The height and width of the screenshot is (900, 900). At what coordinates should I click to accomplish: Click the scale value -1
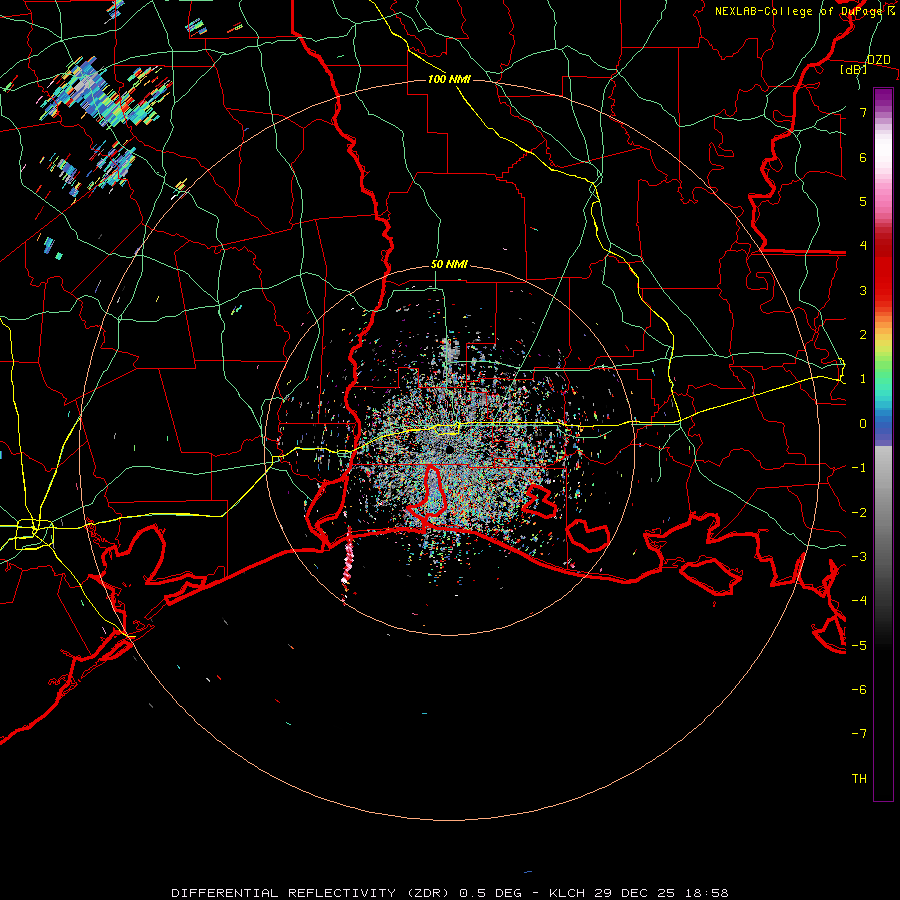[859, 468]
